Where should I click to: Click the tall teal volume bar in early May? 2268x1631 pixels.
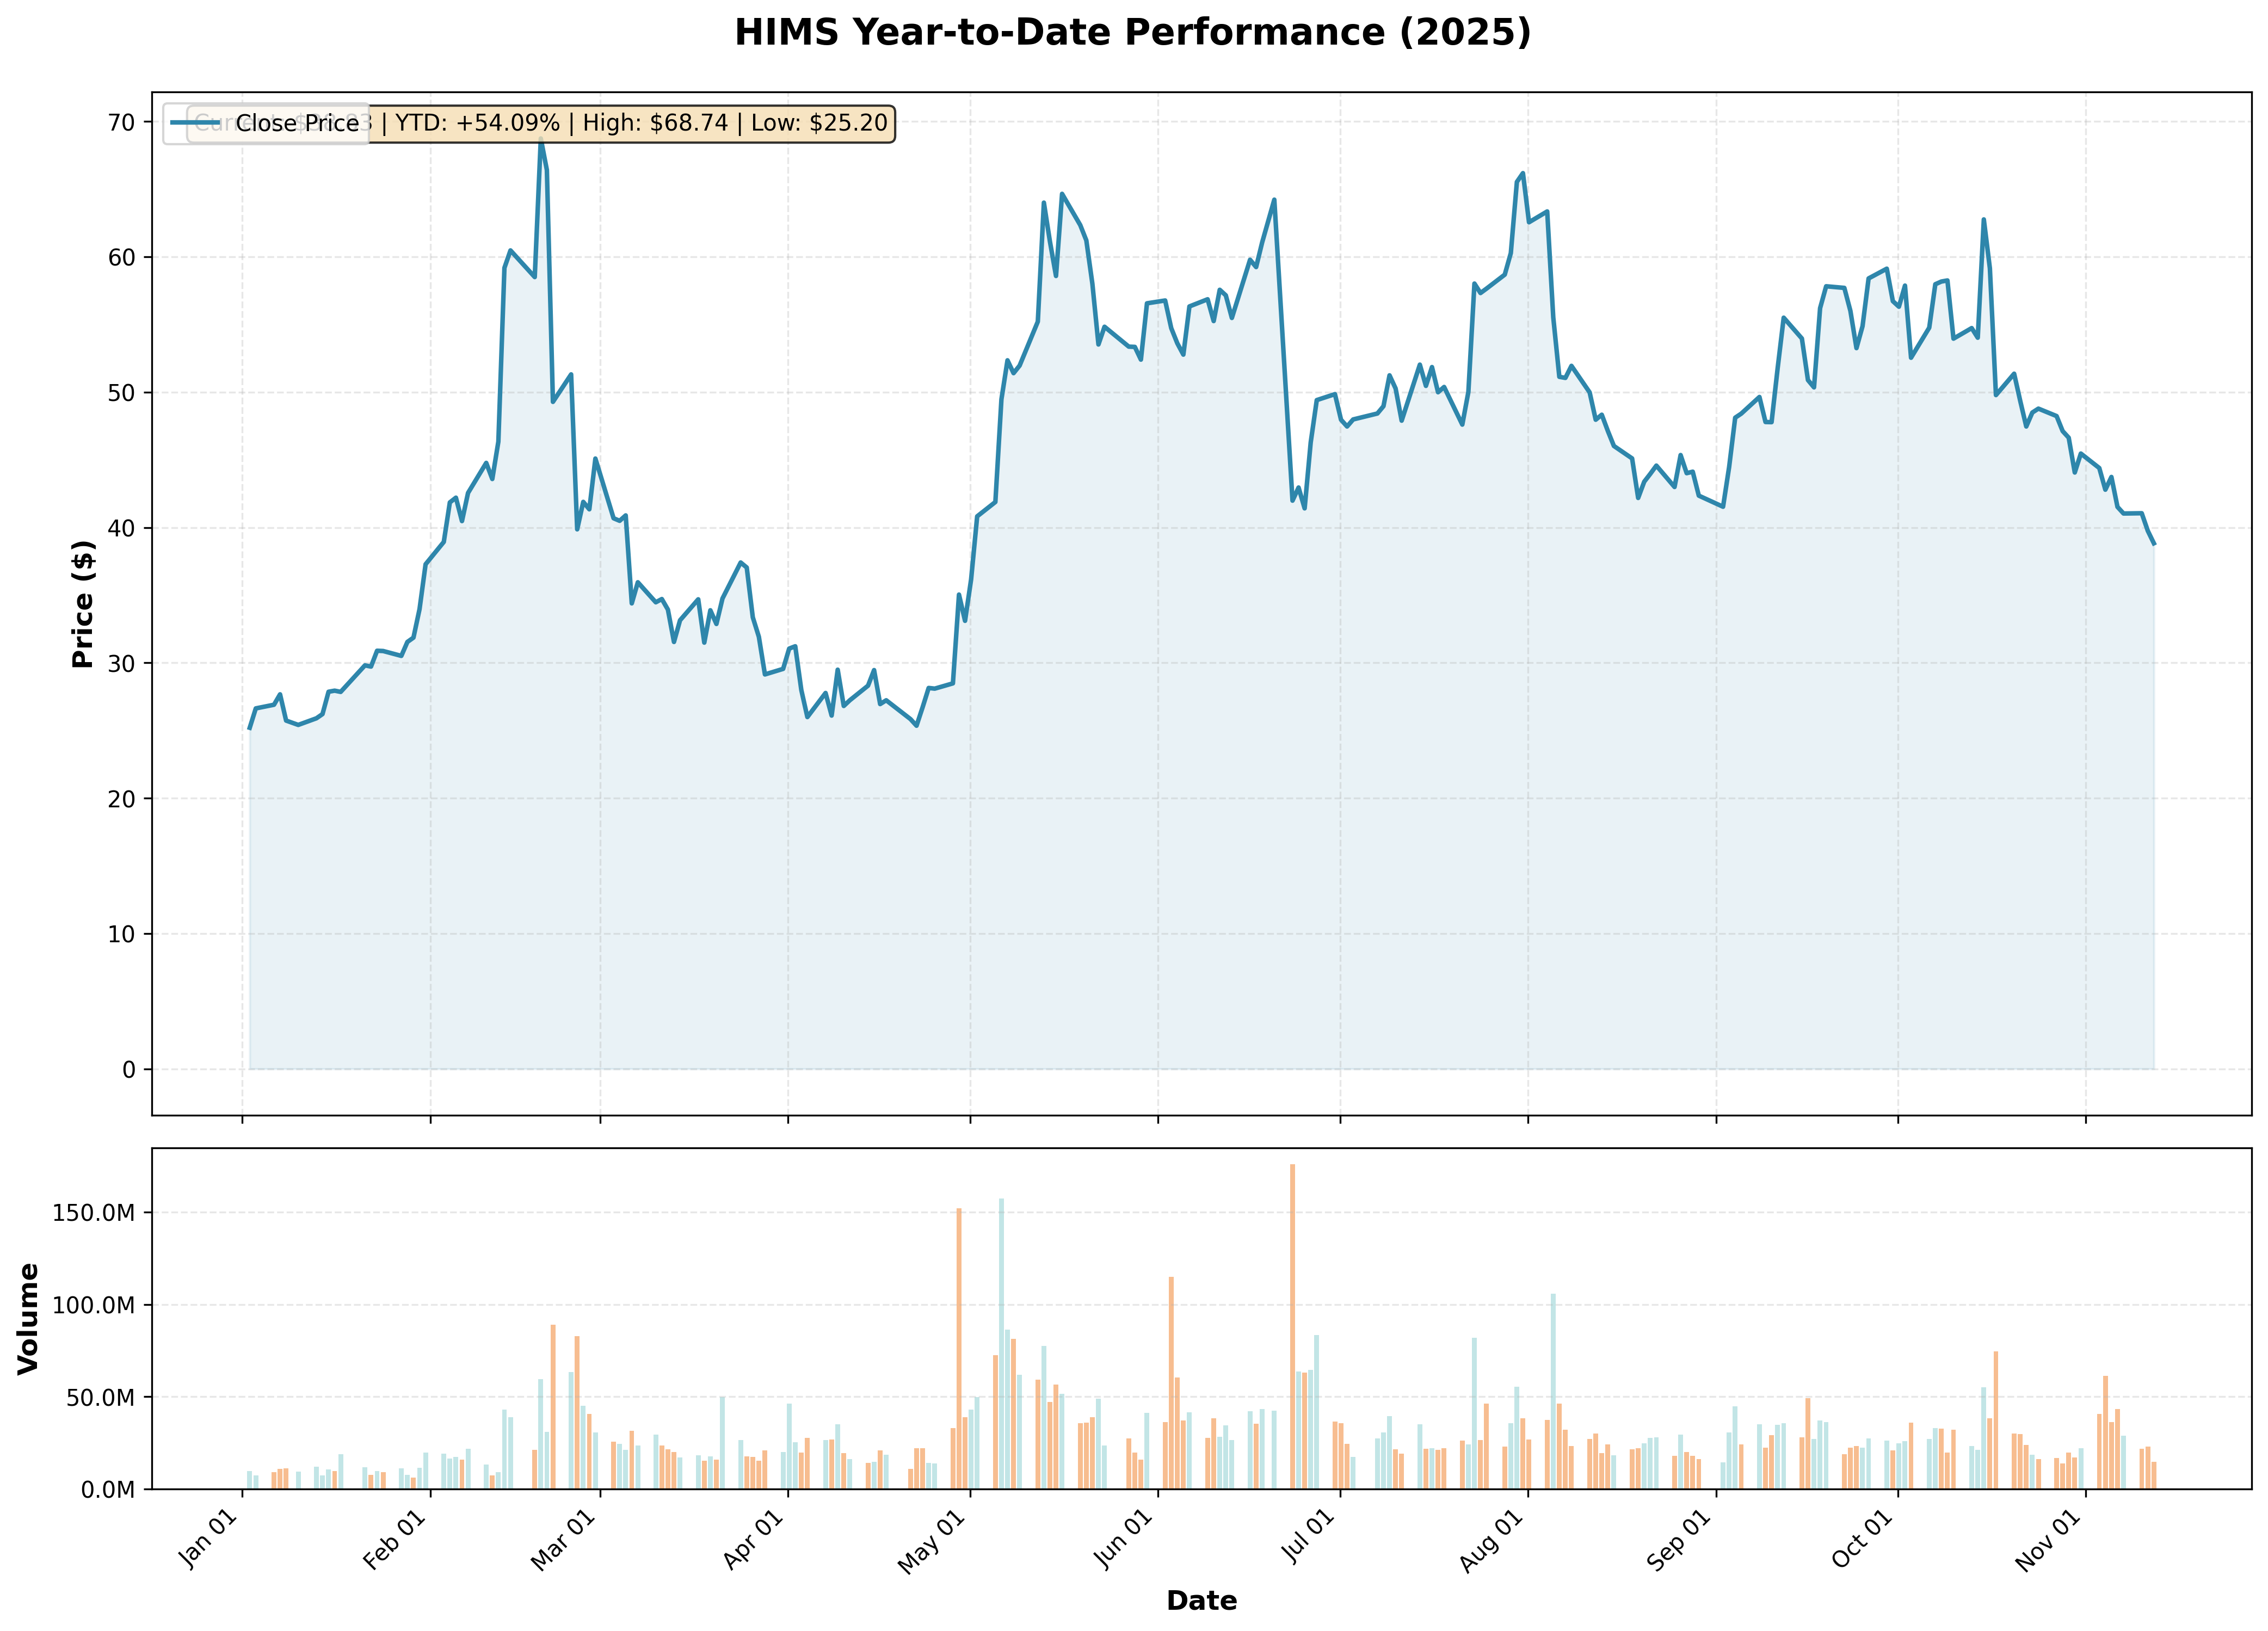pos(1001,1343)
